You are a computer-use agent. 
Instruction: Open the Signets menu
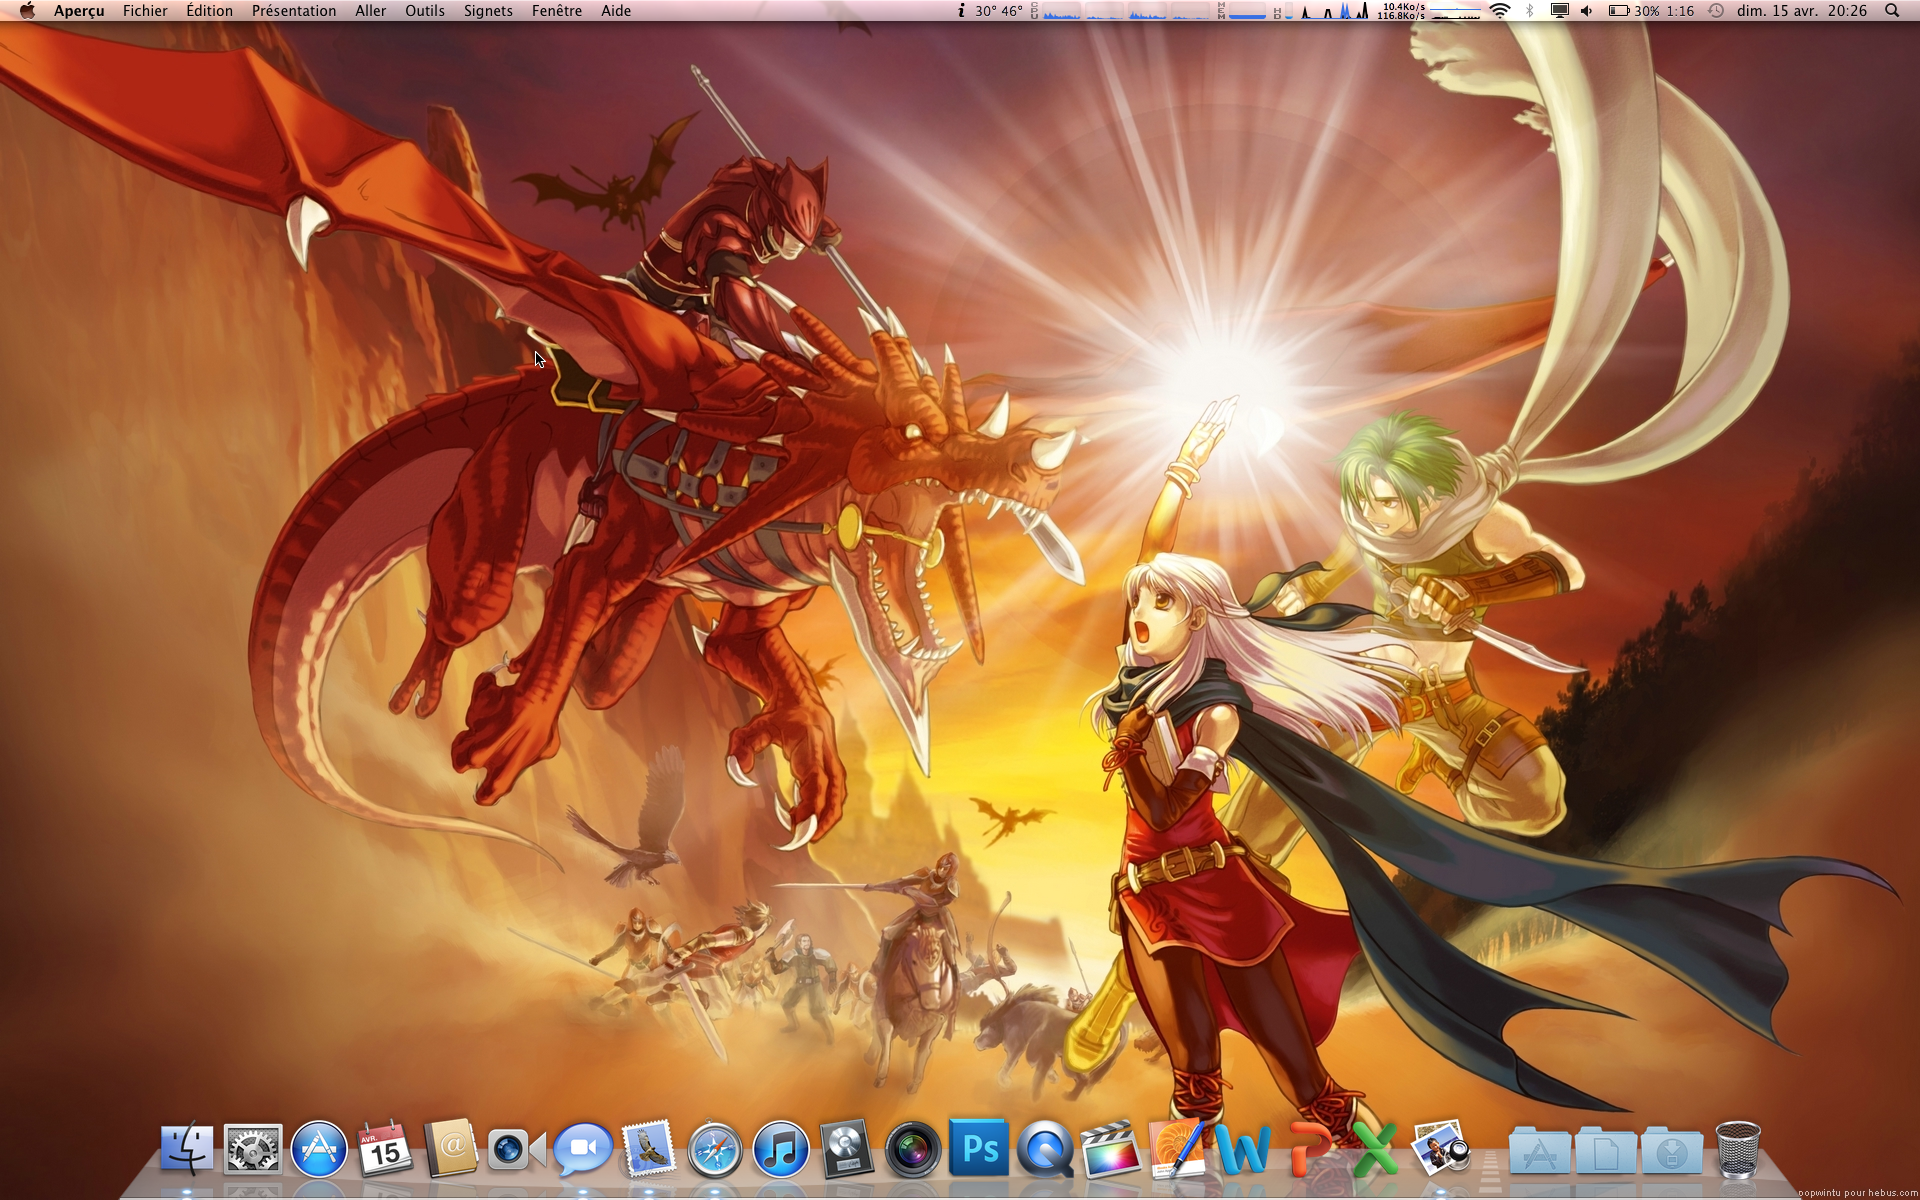click(488, 11)
